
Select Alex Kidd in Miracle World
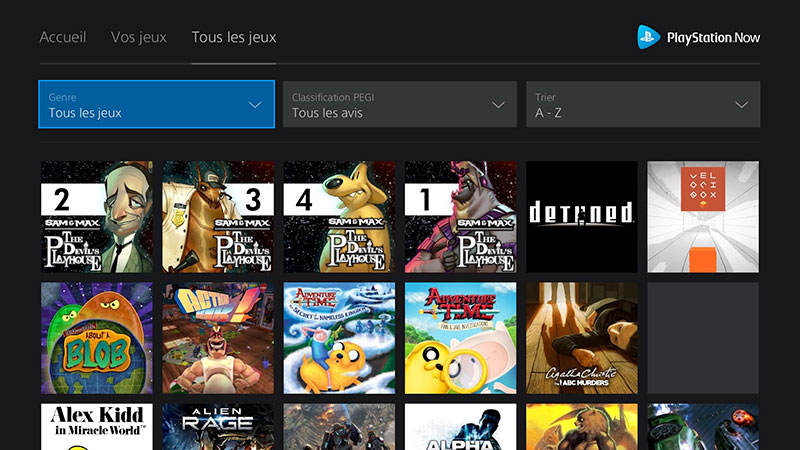pyautogui.click(x=97, y=427)
